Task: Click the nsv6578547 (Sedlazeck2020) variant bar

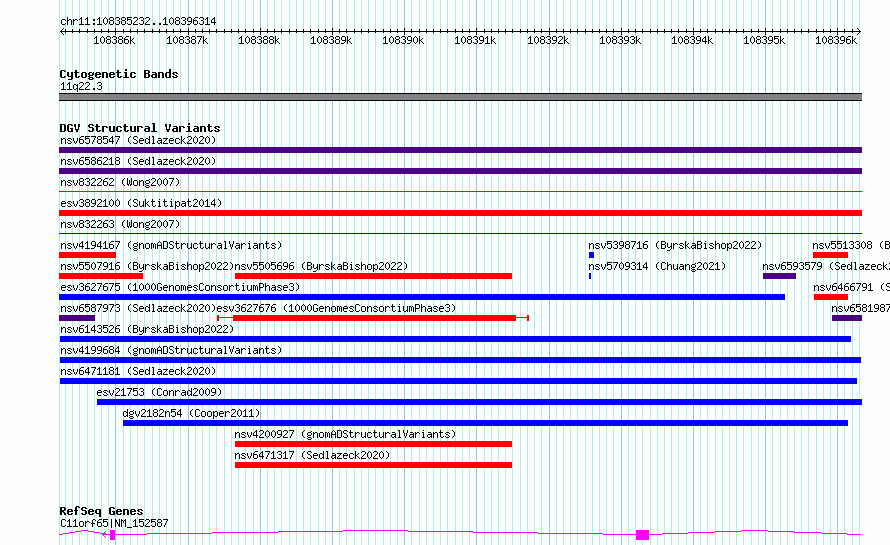Action: click(460, 150)
